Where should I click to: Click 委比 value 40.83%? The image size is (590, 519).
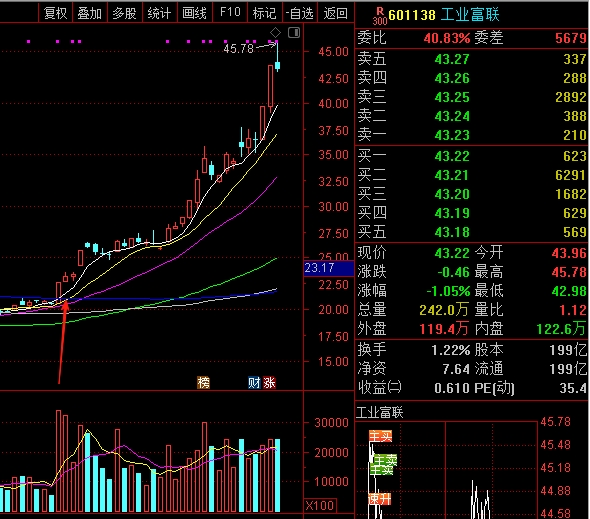coord(447,38)
